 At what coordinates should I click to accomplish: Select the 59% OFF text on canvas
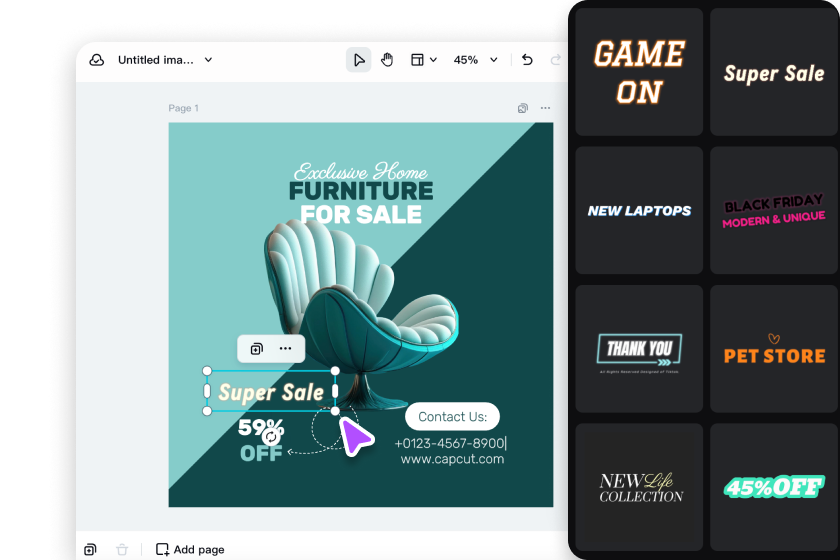click(x=261, y=441)
